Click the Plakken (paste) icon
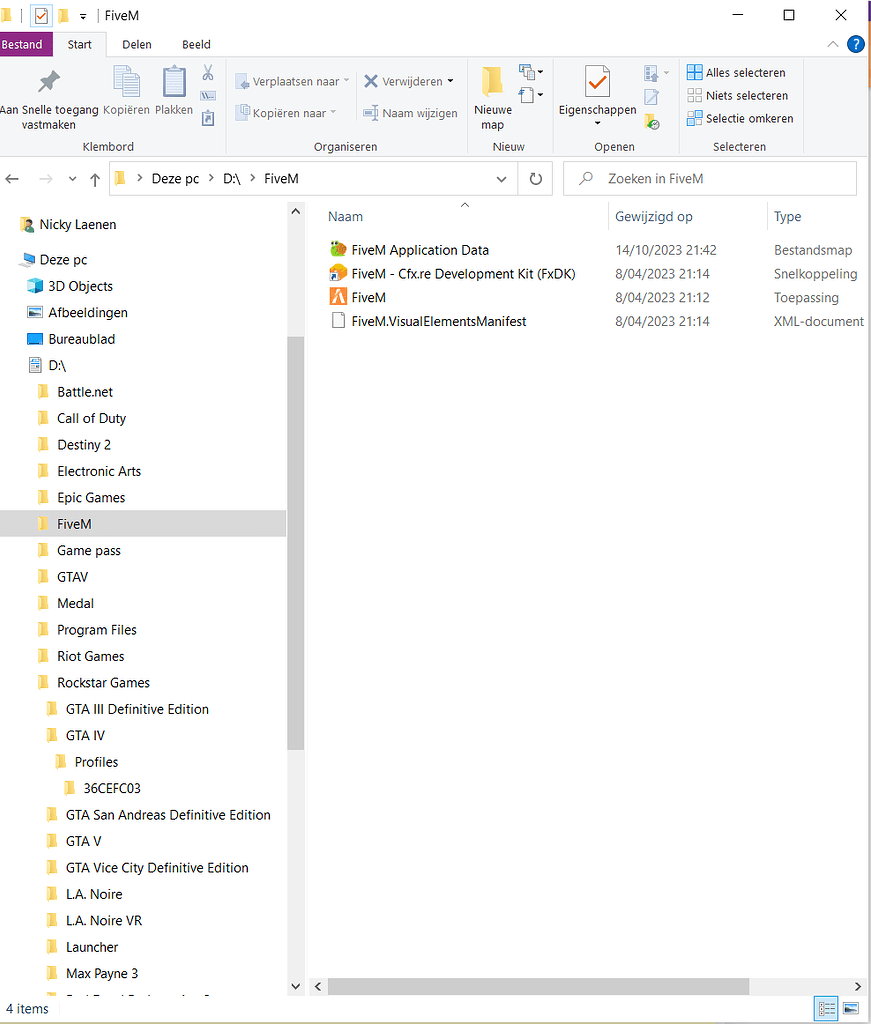The image size is (871, 1024). pyautogui.click(x=172, y=83)
